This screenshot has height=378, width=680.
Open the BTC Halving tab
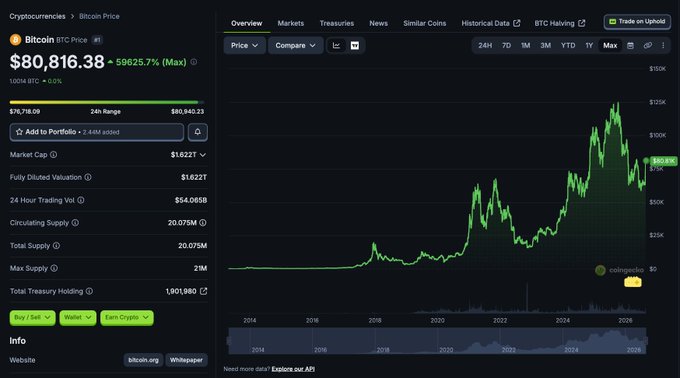click(559, 23)
